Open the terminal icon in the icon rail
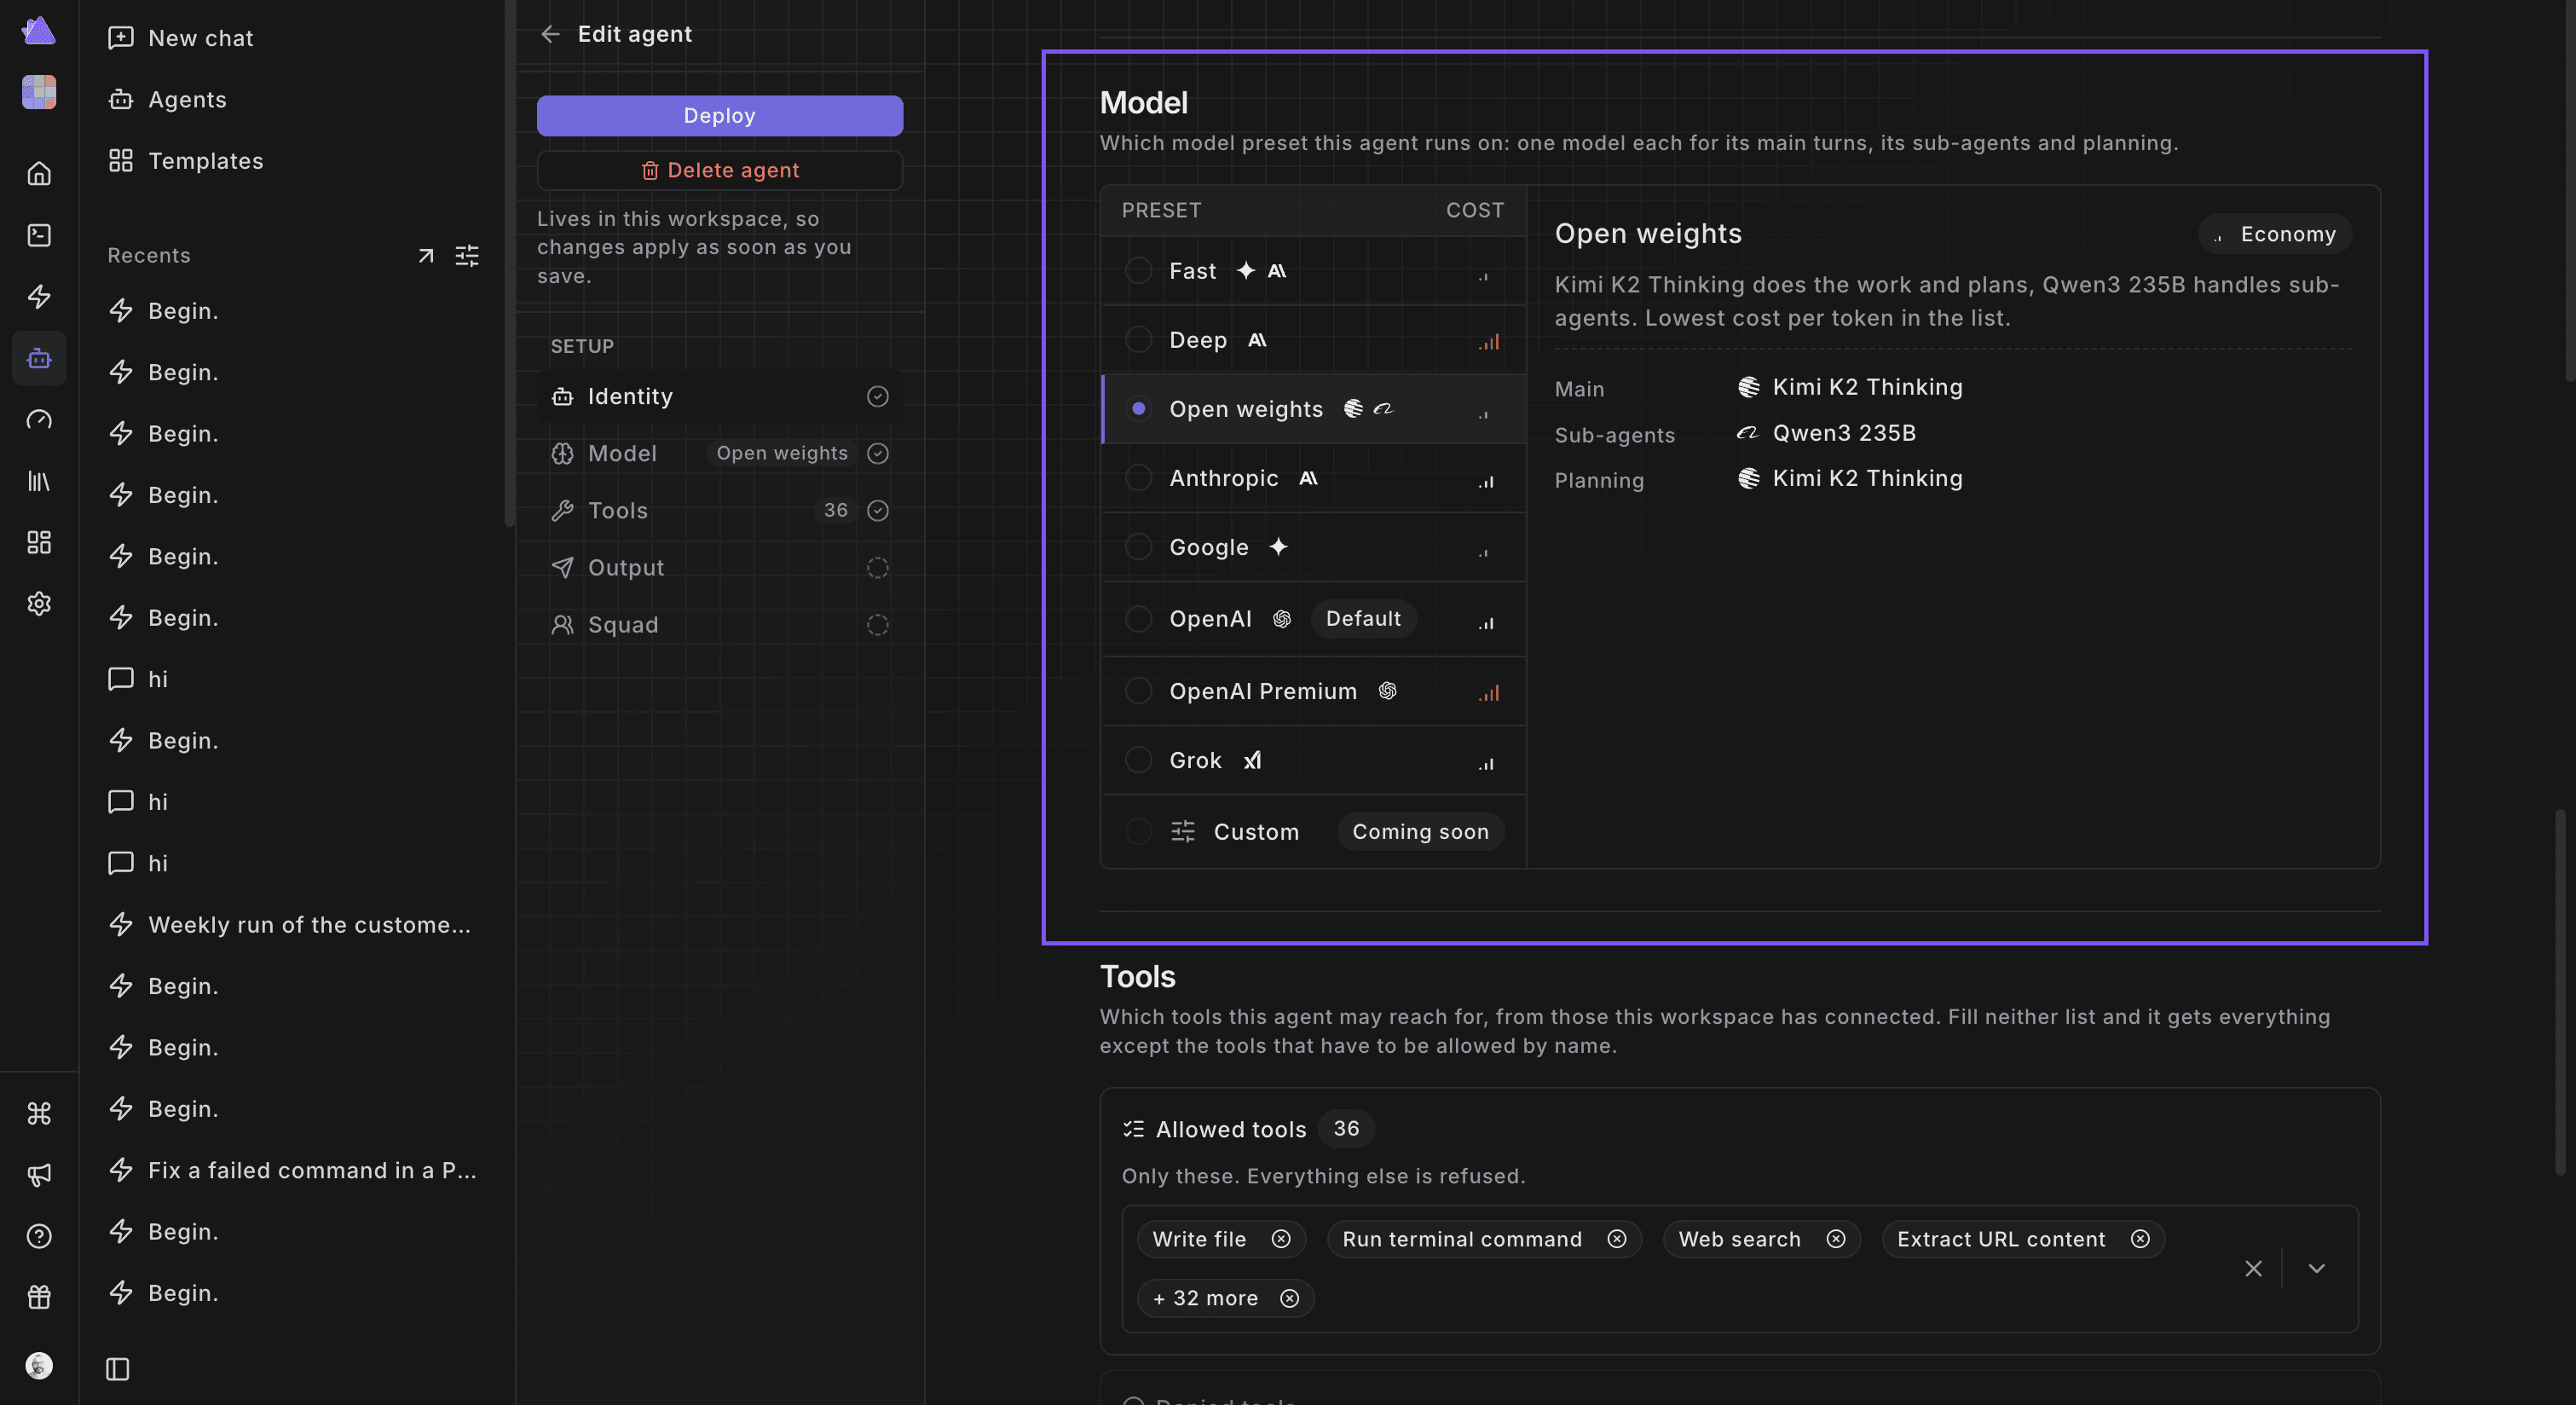 [x=39, y=235]
